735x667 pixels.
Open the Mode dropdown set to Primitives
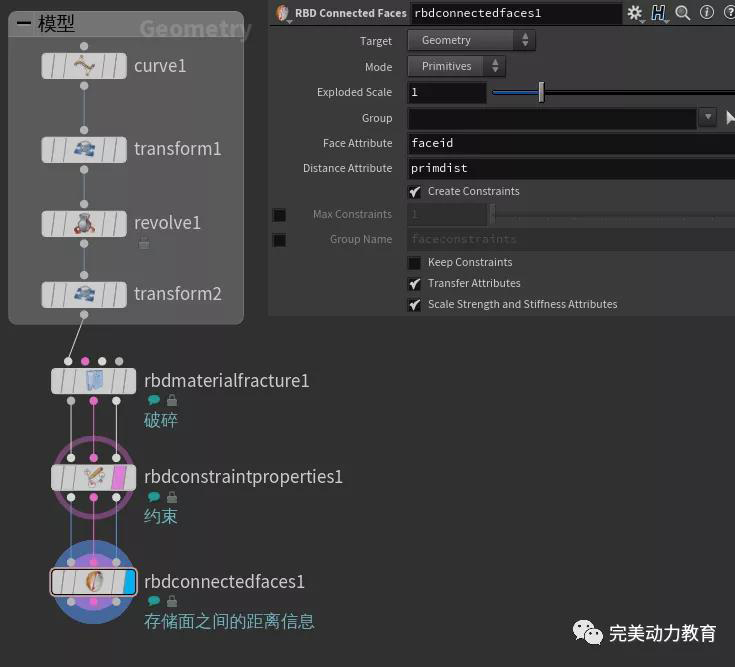click(456, 67)
